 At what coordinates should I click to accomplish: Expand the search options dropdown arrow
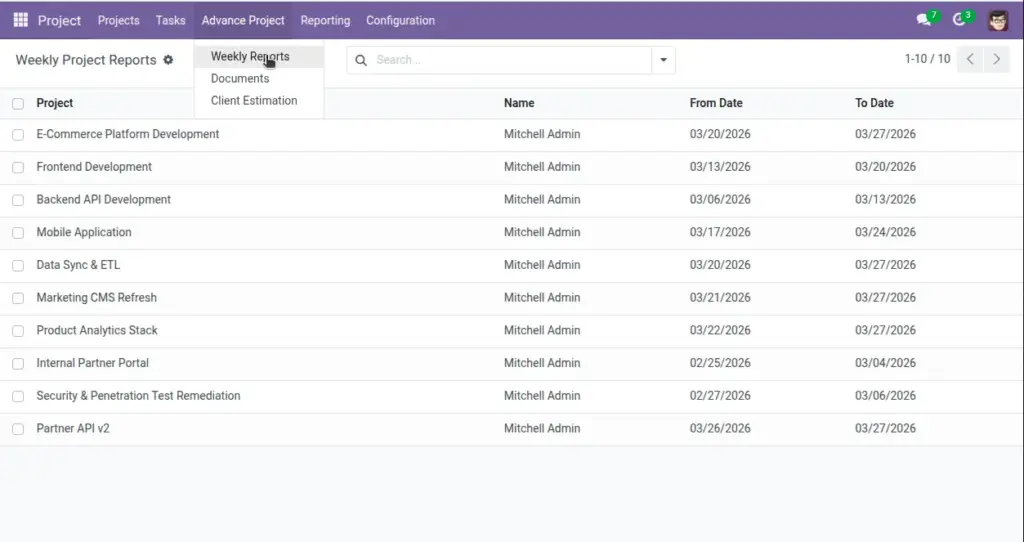(x=664, y=60)
